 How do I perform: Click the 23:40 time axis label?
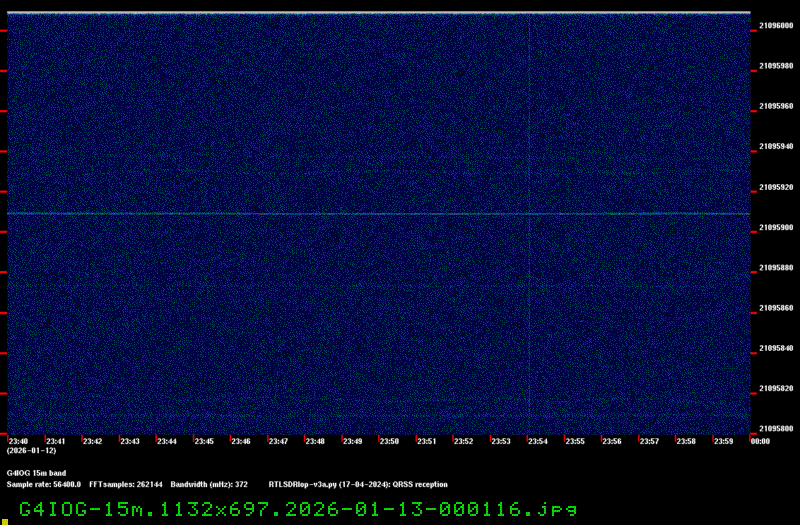pyautogui.click(x=18, y=441)
